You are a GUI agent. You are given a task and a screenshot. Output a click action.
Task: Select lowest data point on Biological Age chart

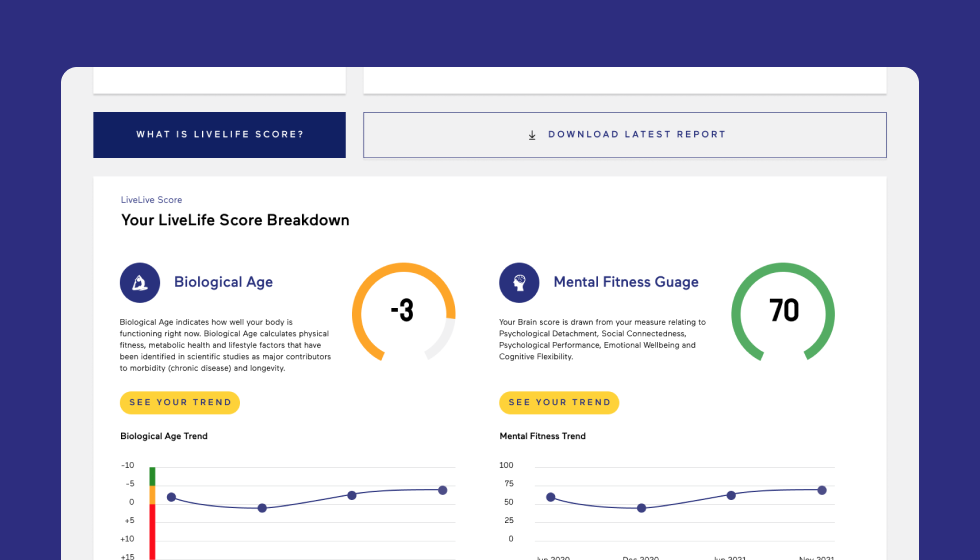coord(262,508)
